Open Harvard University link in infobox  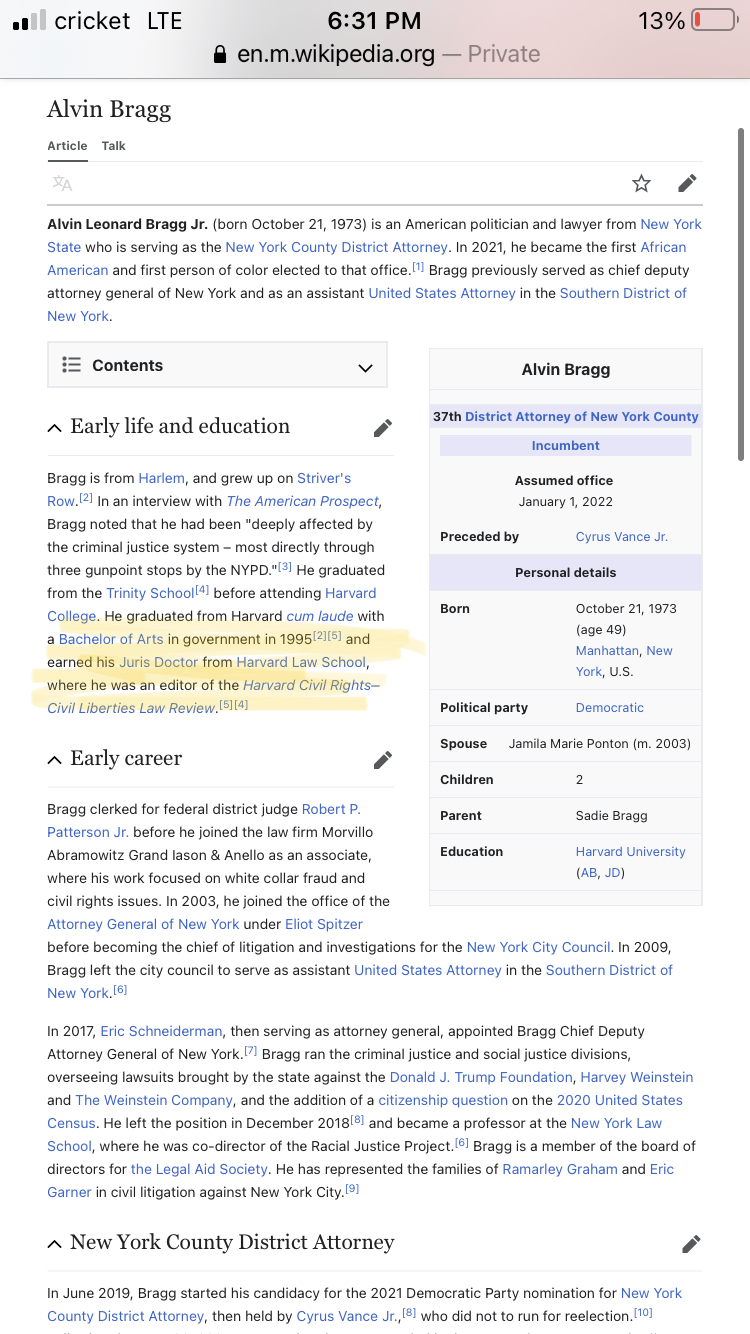(x=631, y=852)
